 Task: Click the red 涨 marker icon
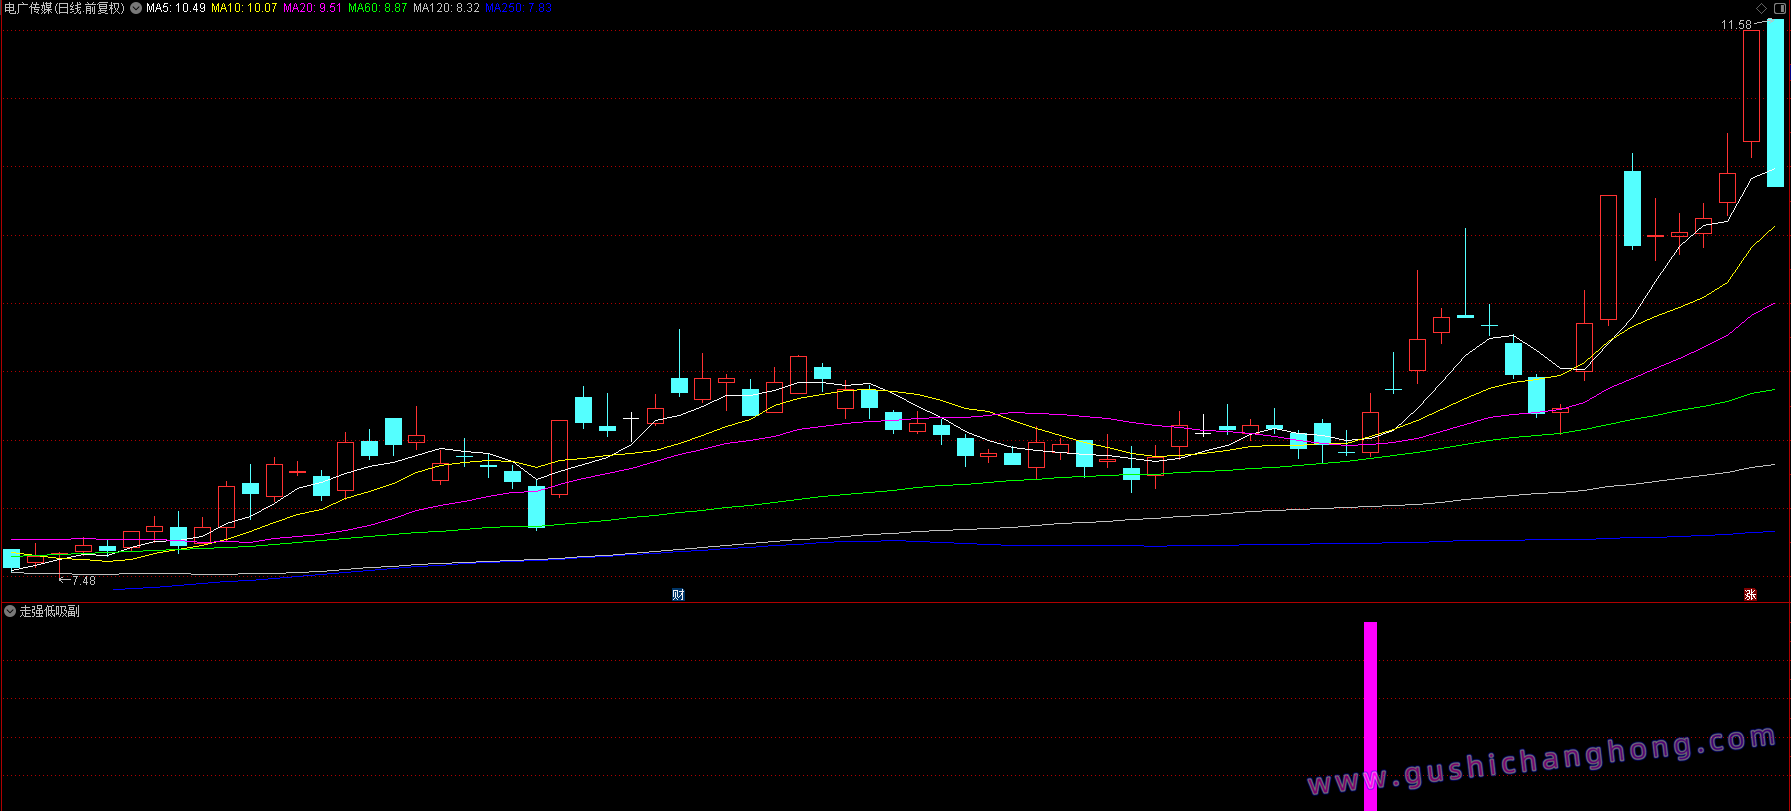click(x=1750, y=595)
